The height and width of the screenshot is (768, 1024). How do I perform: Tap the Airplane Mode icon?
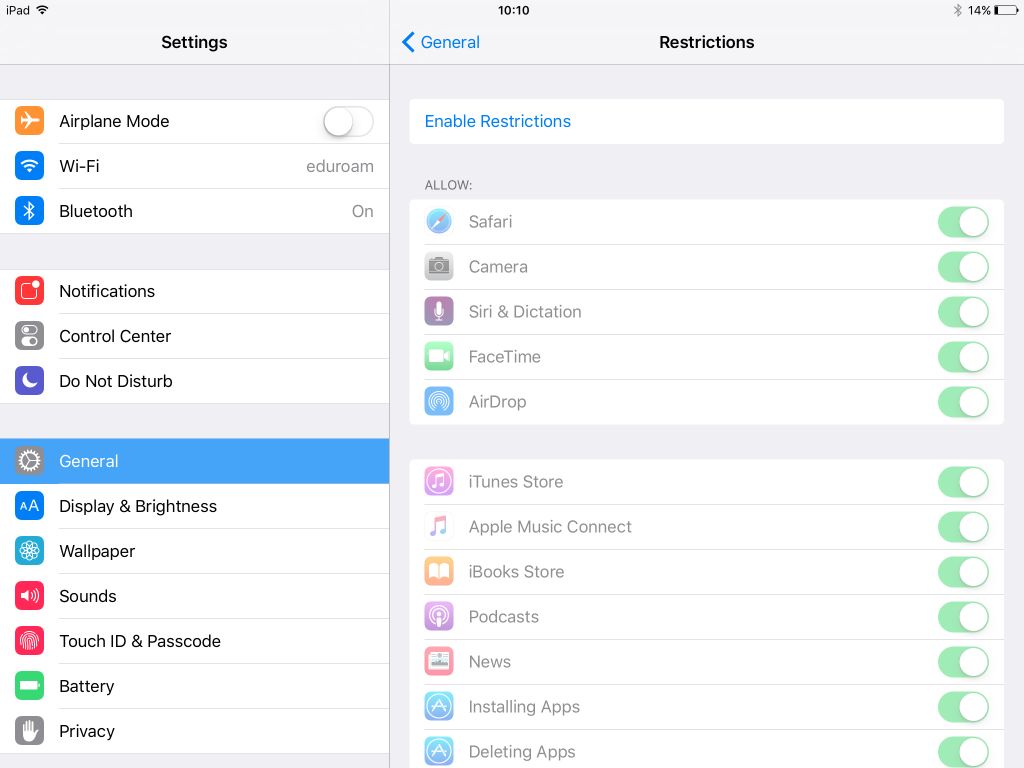tap(29, 121)
